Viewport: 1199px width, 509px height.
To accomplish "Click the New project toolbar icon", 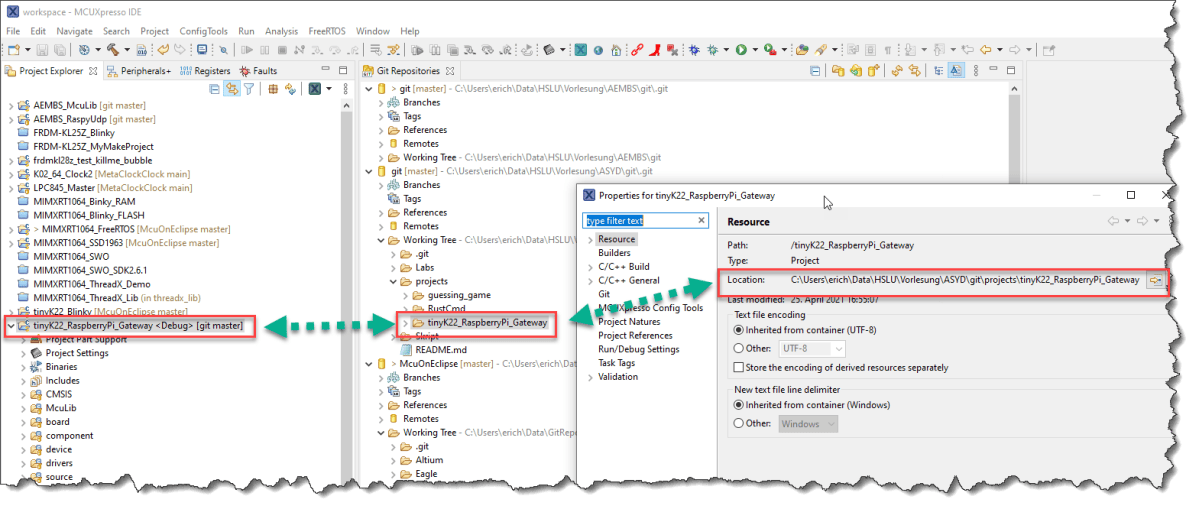I will coord(14,50).
